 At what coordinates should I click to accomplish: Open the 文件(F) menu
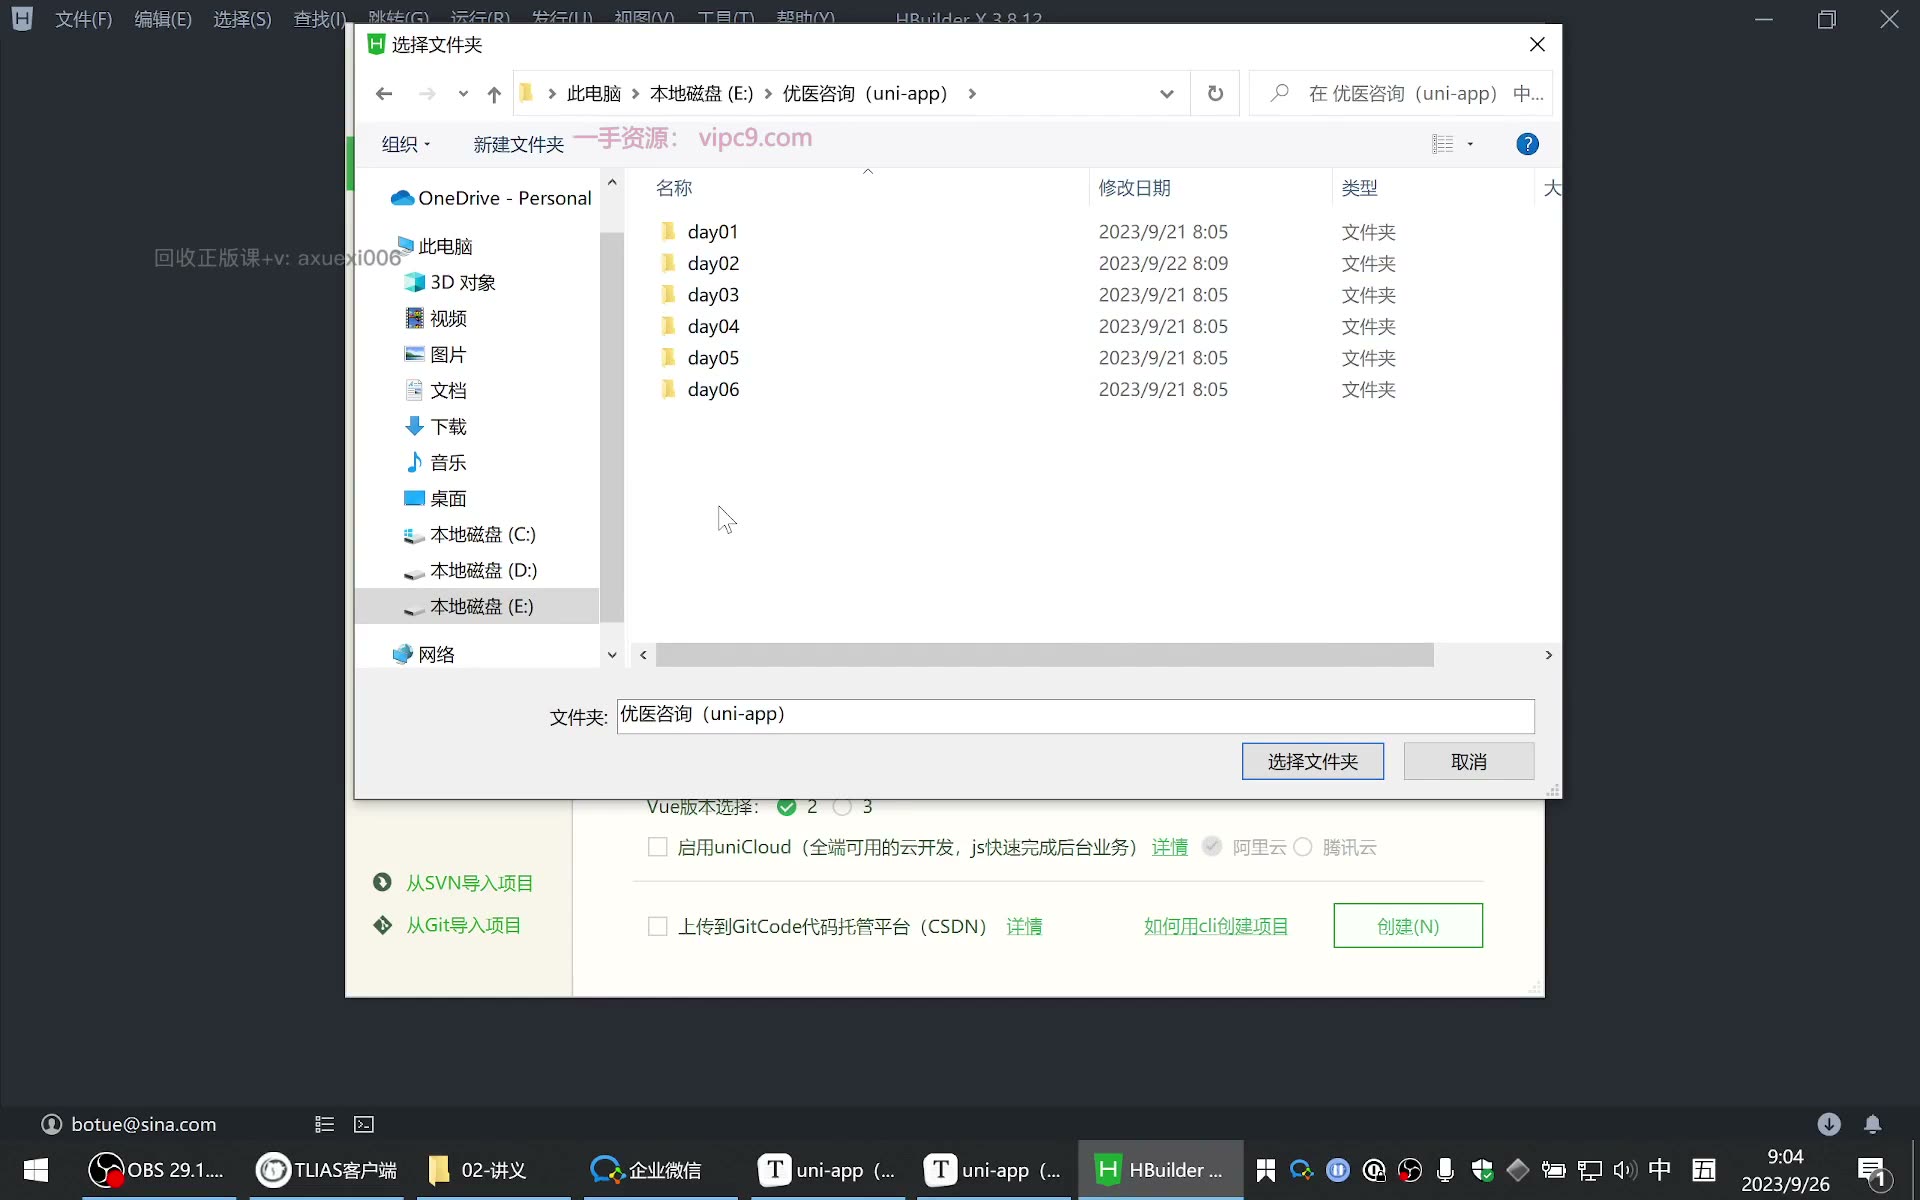[83, 19]
